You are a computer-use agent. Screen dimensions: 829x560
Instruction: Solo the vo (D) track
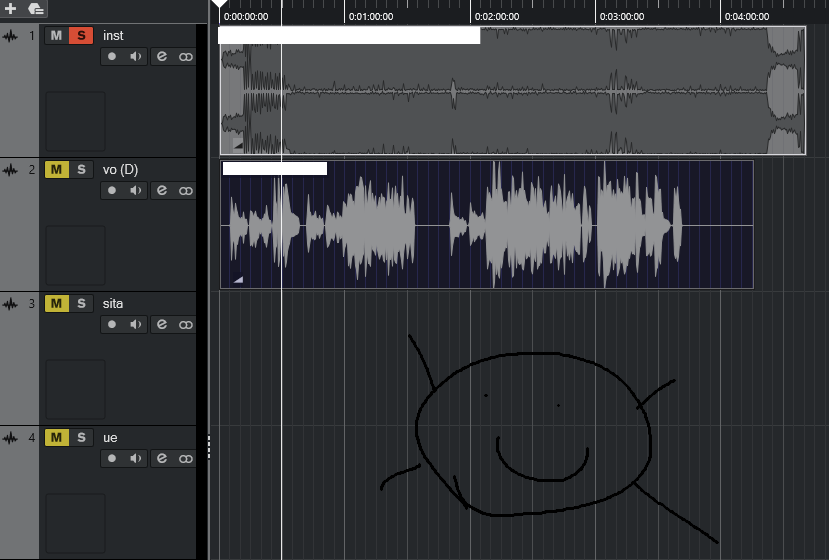point(81,169)
